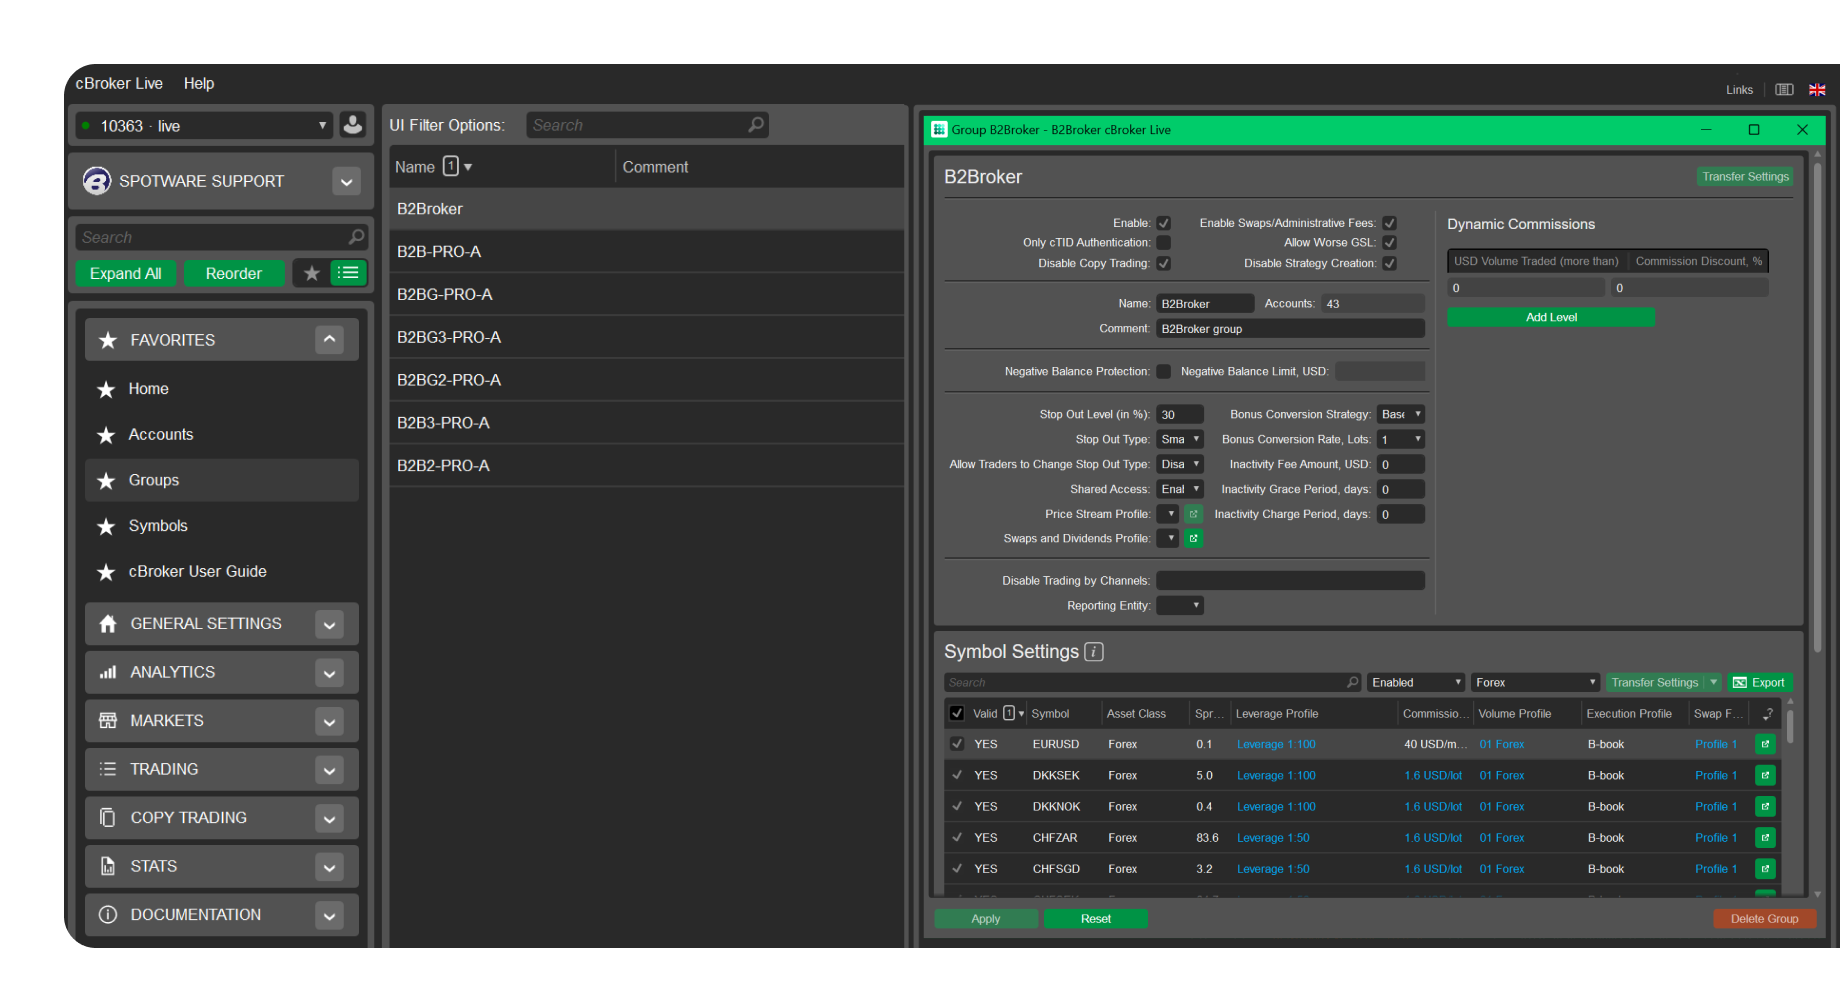The height and width of the screenshot is (1008, 1840).
Task: Open the CHFSGD row external link icon
Action: (1765, 869)
